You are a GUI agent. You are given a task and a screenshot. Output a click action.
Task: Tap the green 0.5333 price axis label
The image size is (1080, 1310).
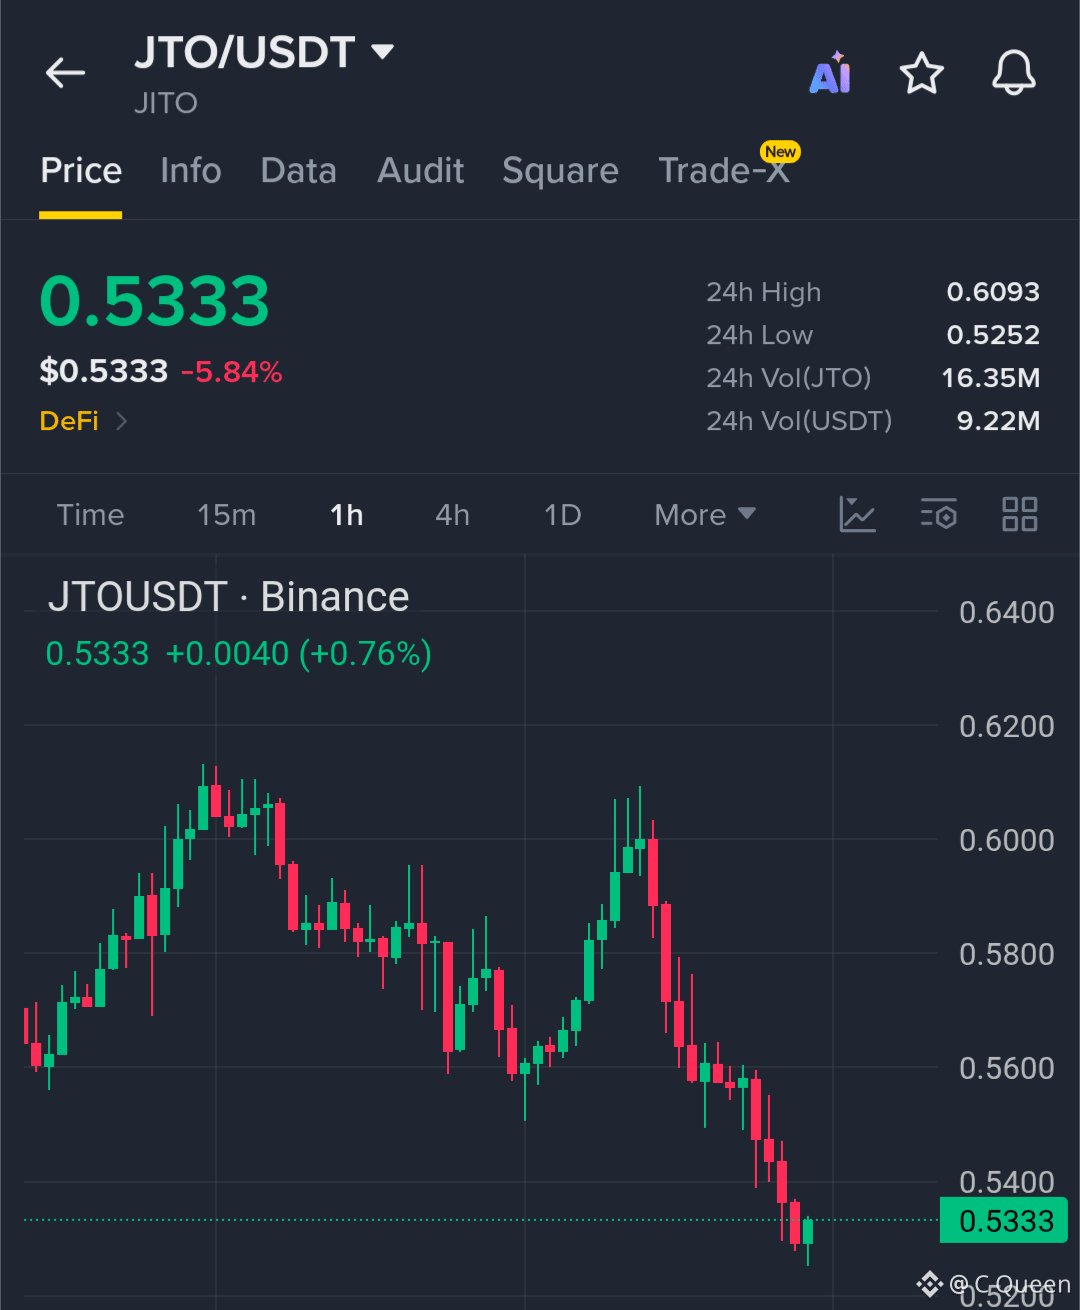pyautogui.click(x=1004, y=1221)
